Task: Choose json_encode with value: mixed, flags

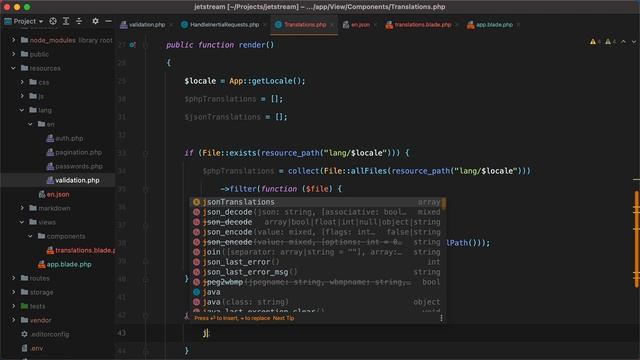Action: click(317, 232)
